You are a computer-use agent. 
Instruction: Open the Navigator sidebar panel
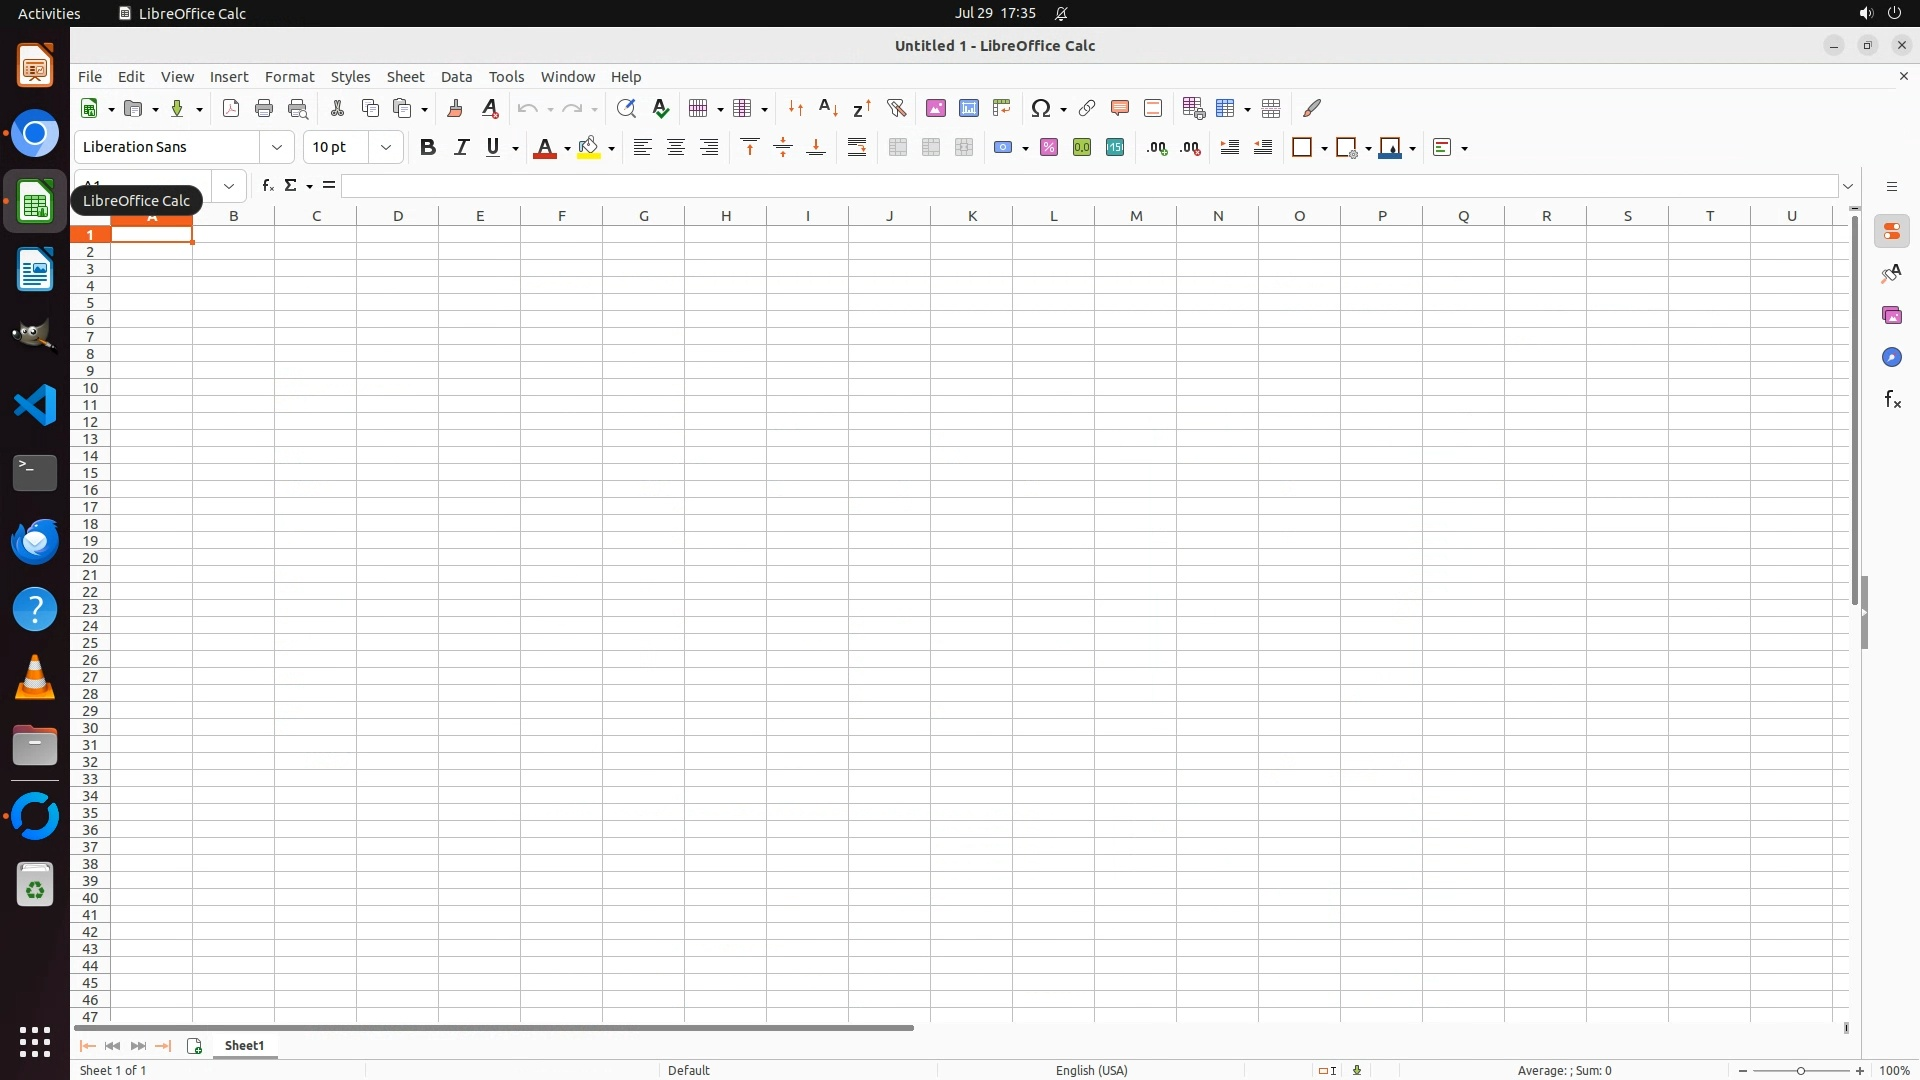click(x=1892, y=358)
